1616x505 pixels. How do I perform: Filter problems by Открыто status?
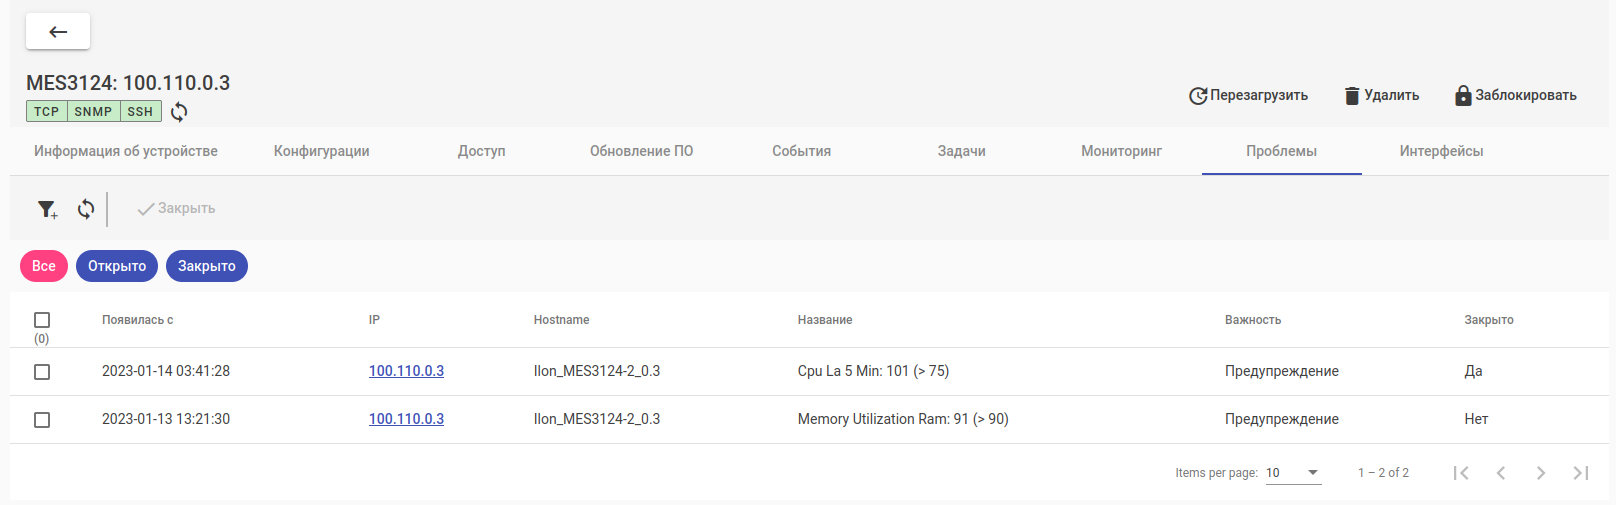pyautogui.click(x=117, y=266)
